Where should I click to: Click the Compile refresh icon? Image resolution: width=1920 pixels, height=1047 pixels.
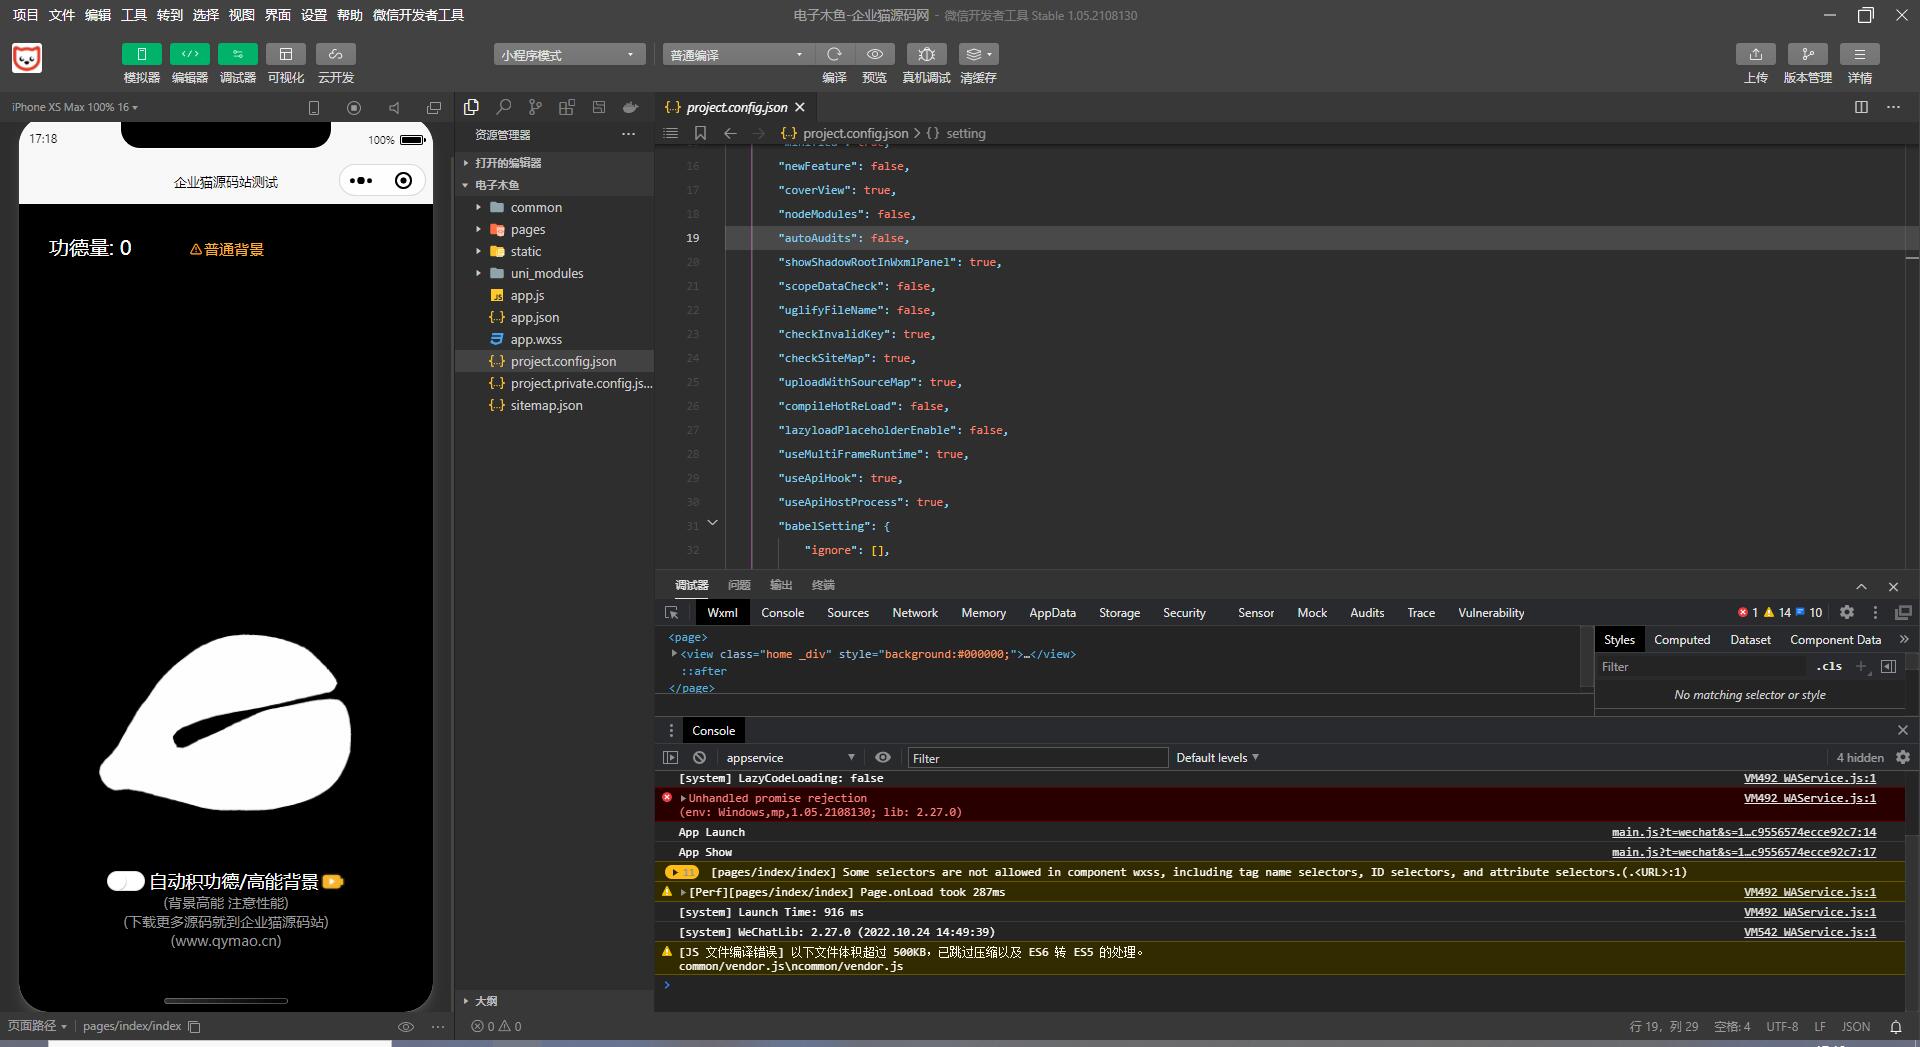(834, 54)
